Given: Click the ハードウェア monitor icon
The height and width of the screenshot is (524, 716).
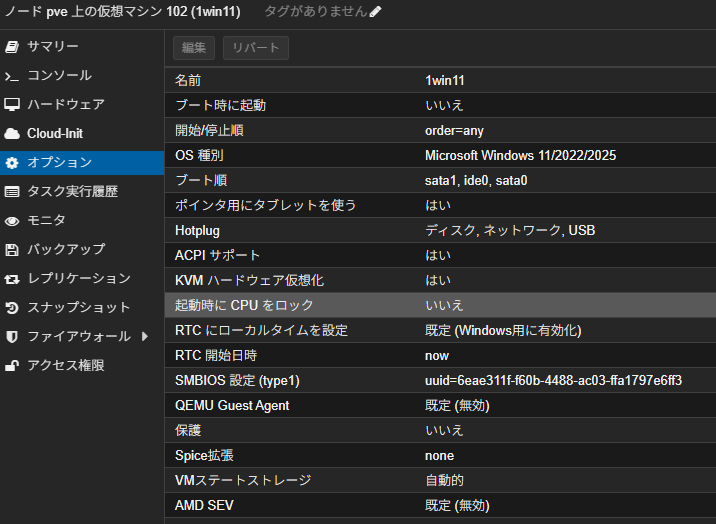Looking at the screenshot, I should coord(12,105).
